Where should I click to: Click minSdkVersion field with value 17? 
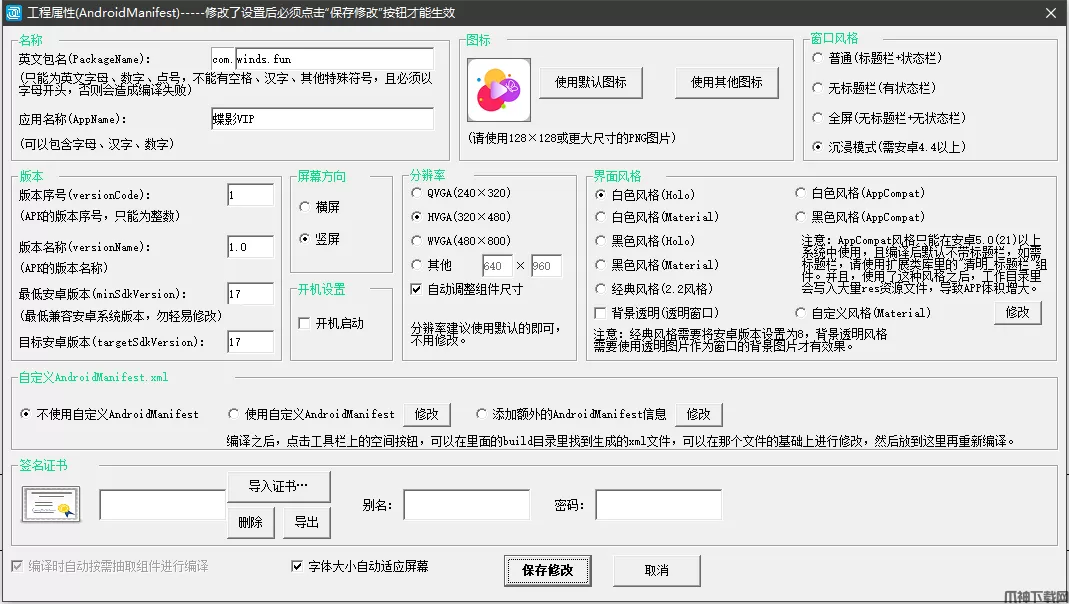coord(250,294)
